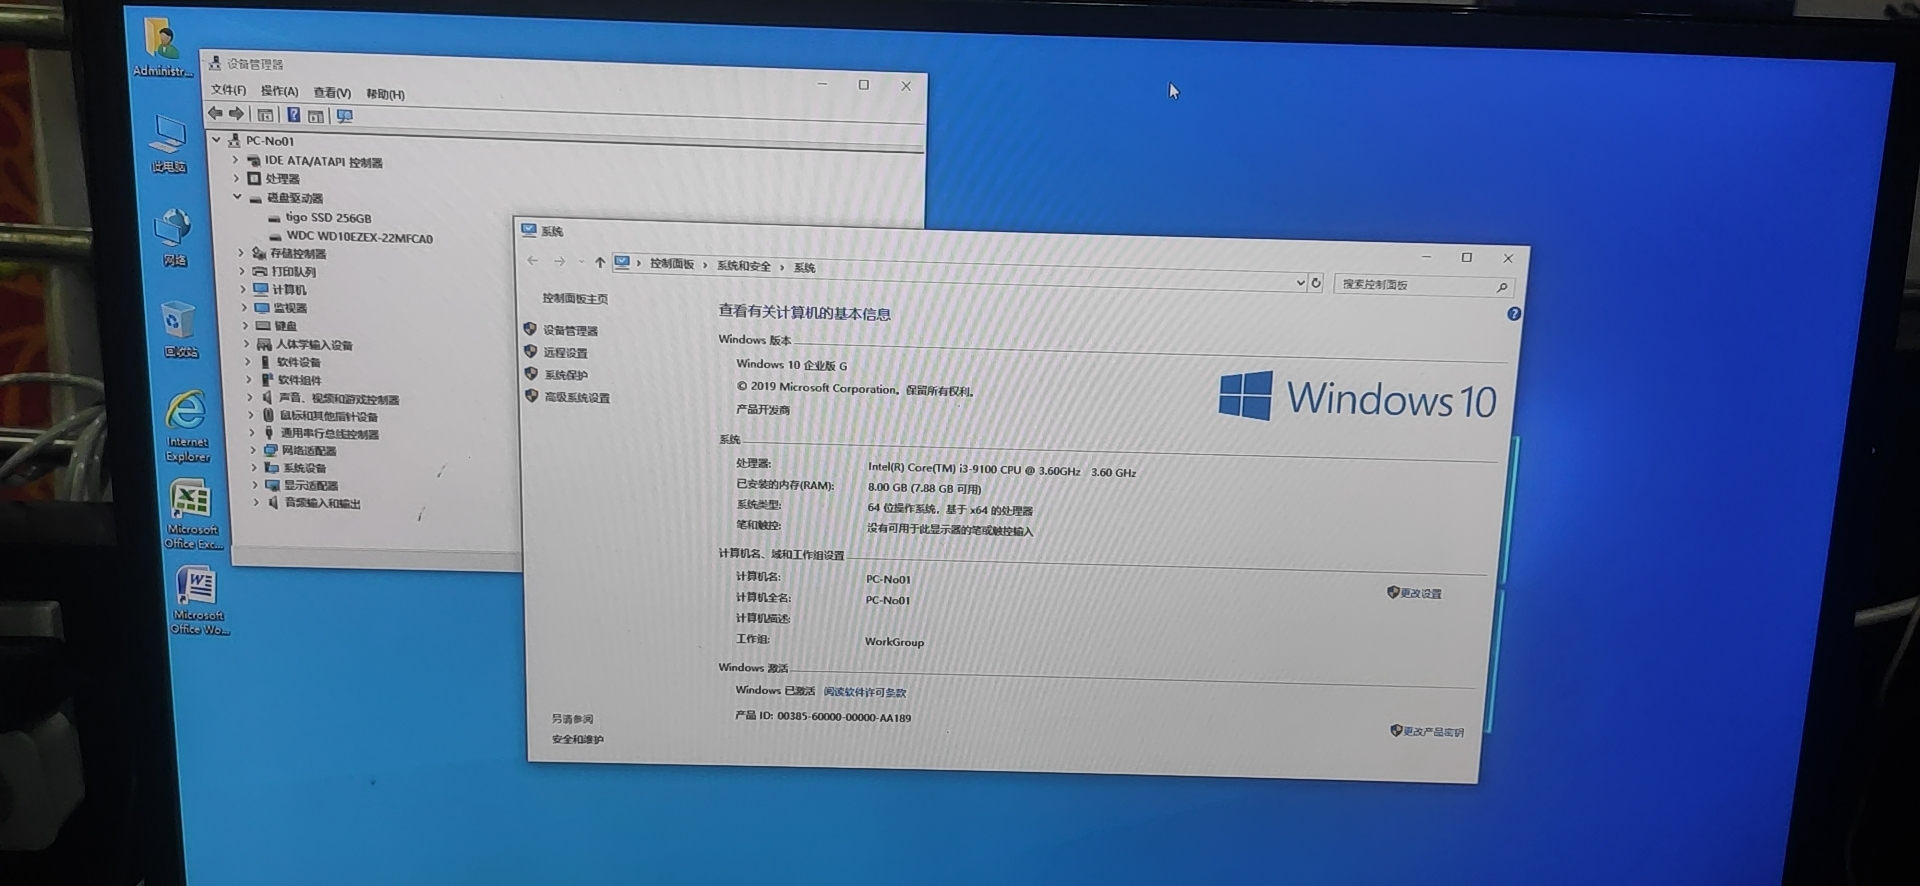Open 查看(V) menu in Device Manager
1920x886 pixels.
click(332, 93)
